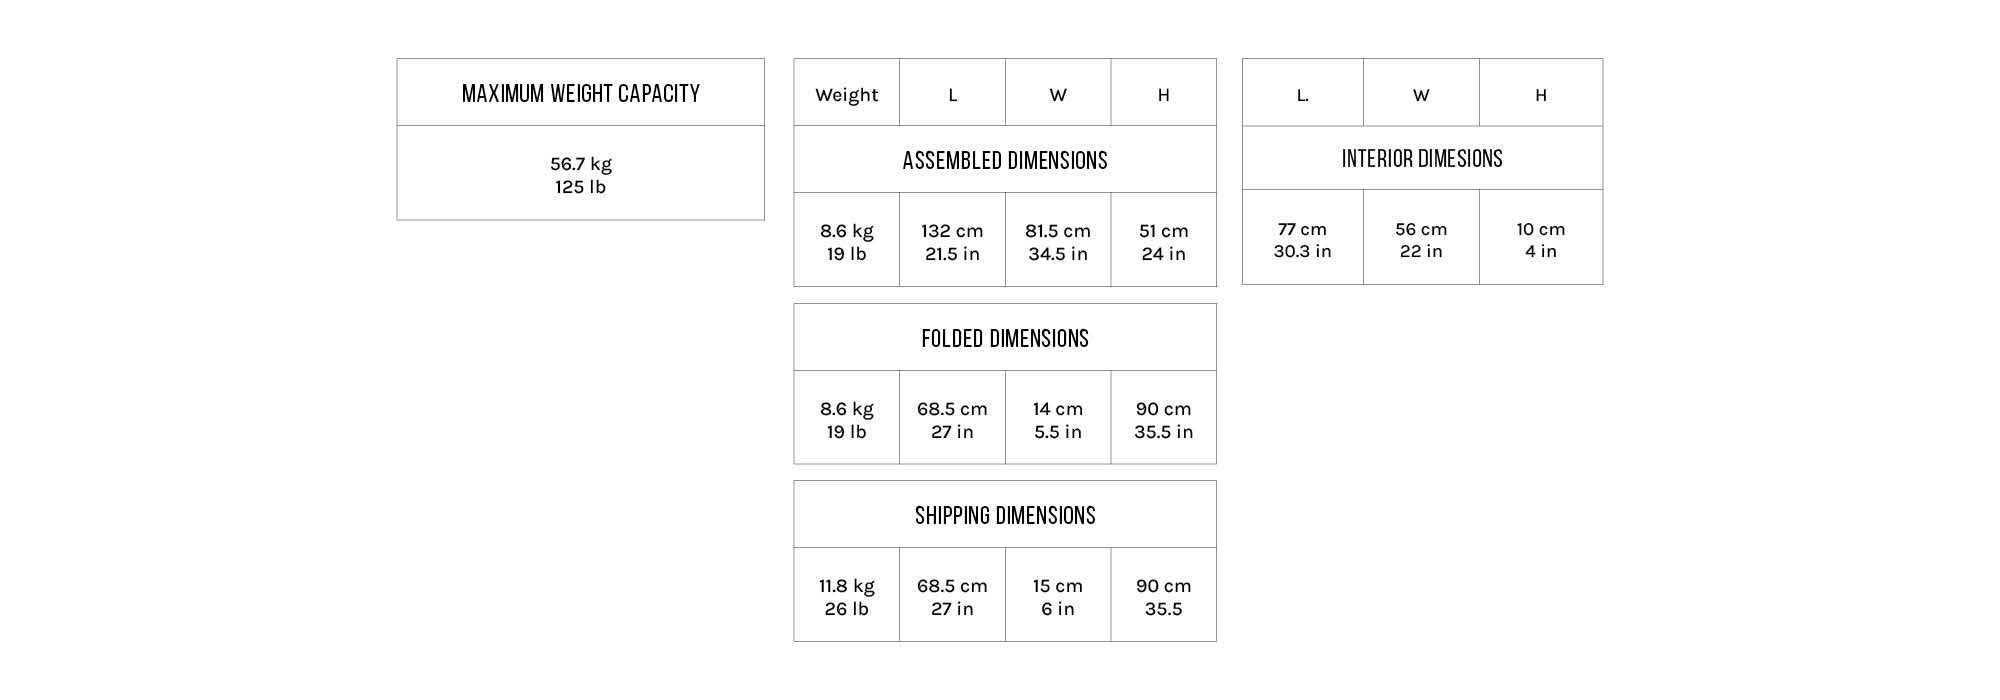Click the Weight column header
Image resolution: width=2000 pixels, height=700 pixels.
click(846, 95)
